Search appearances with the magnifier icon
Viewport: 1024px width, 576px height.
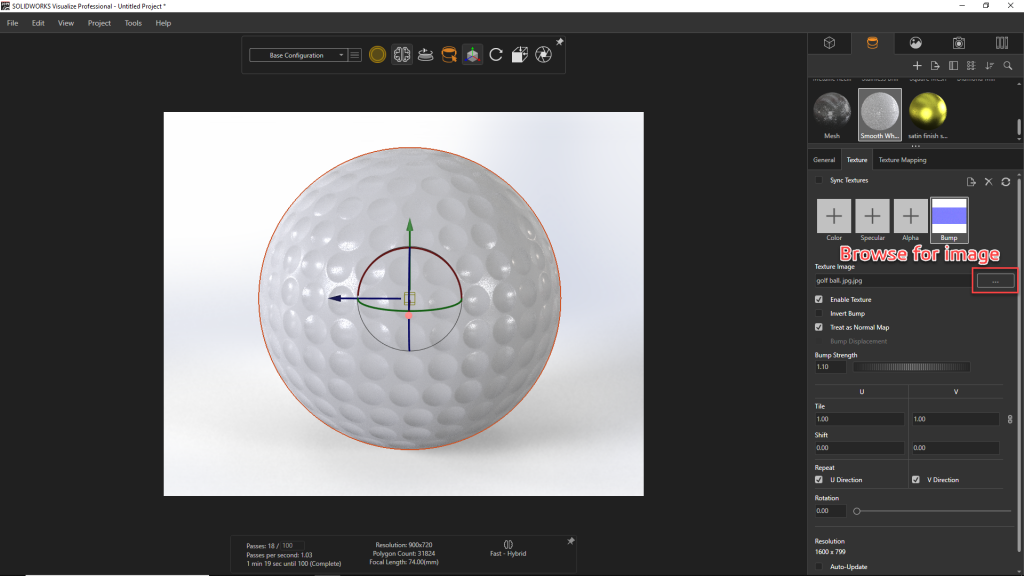point(1008,65)
